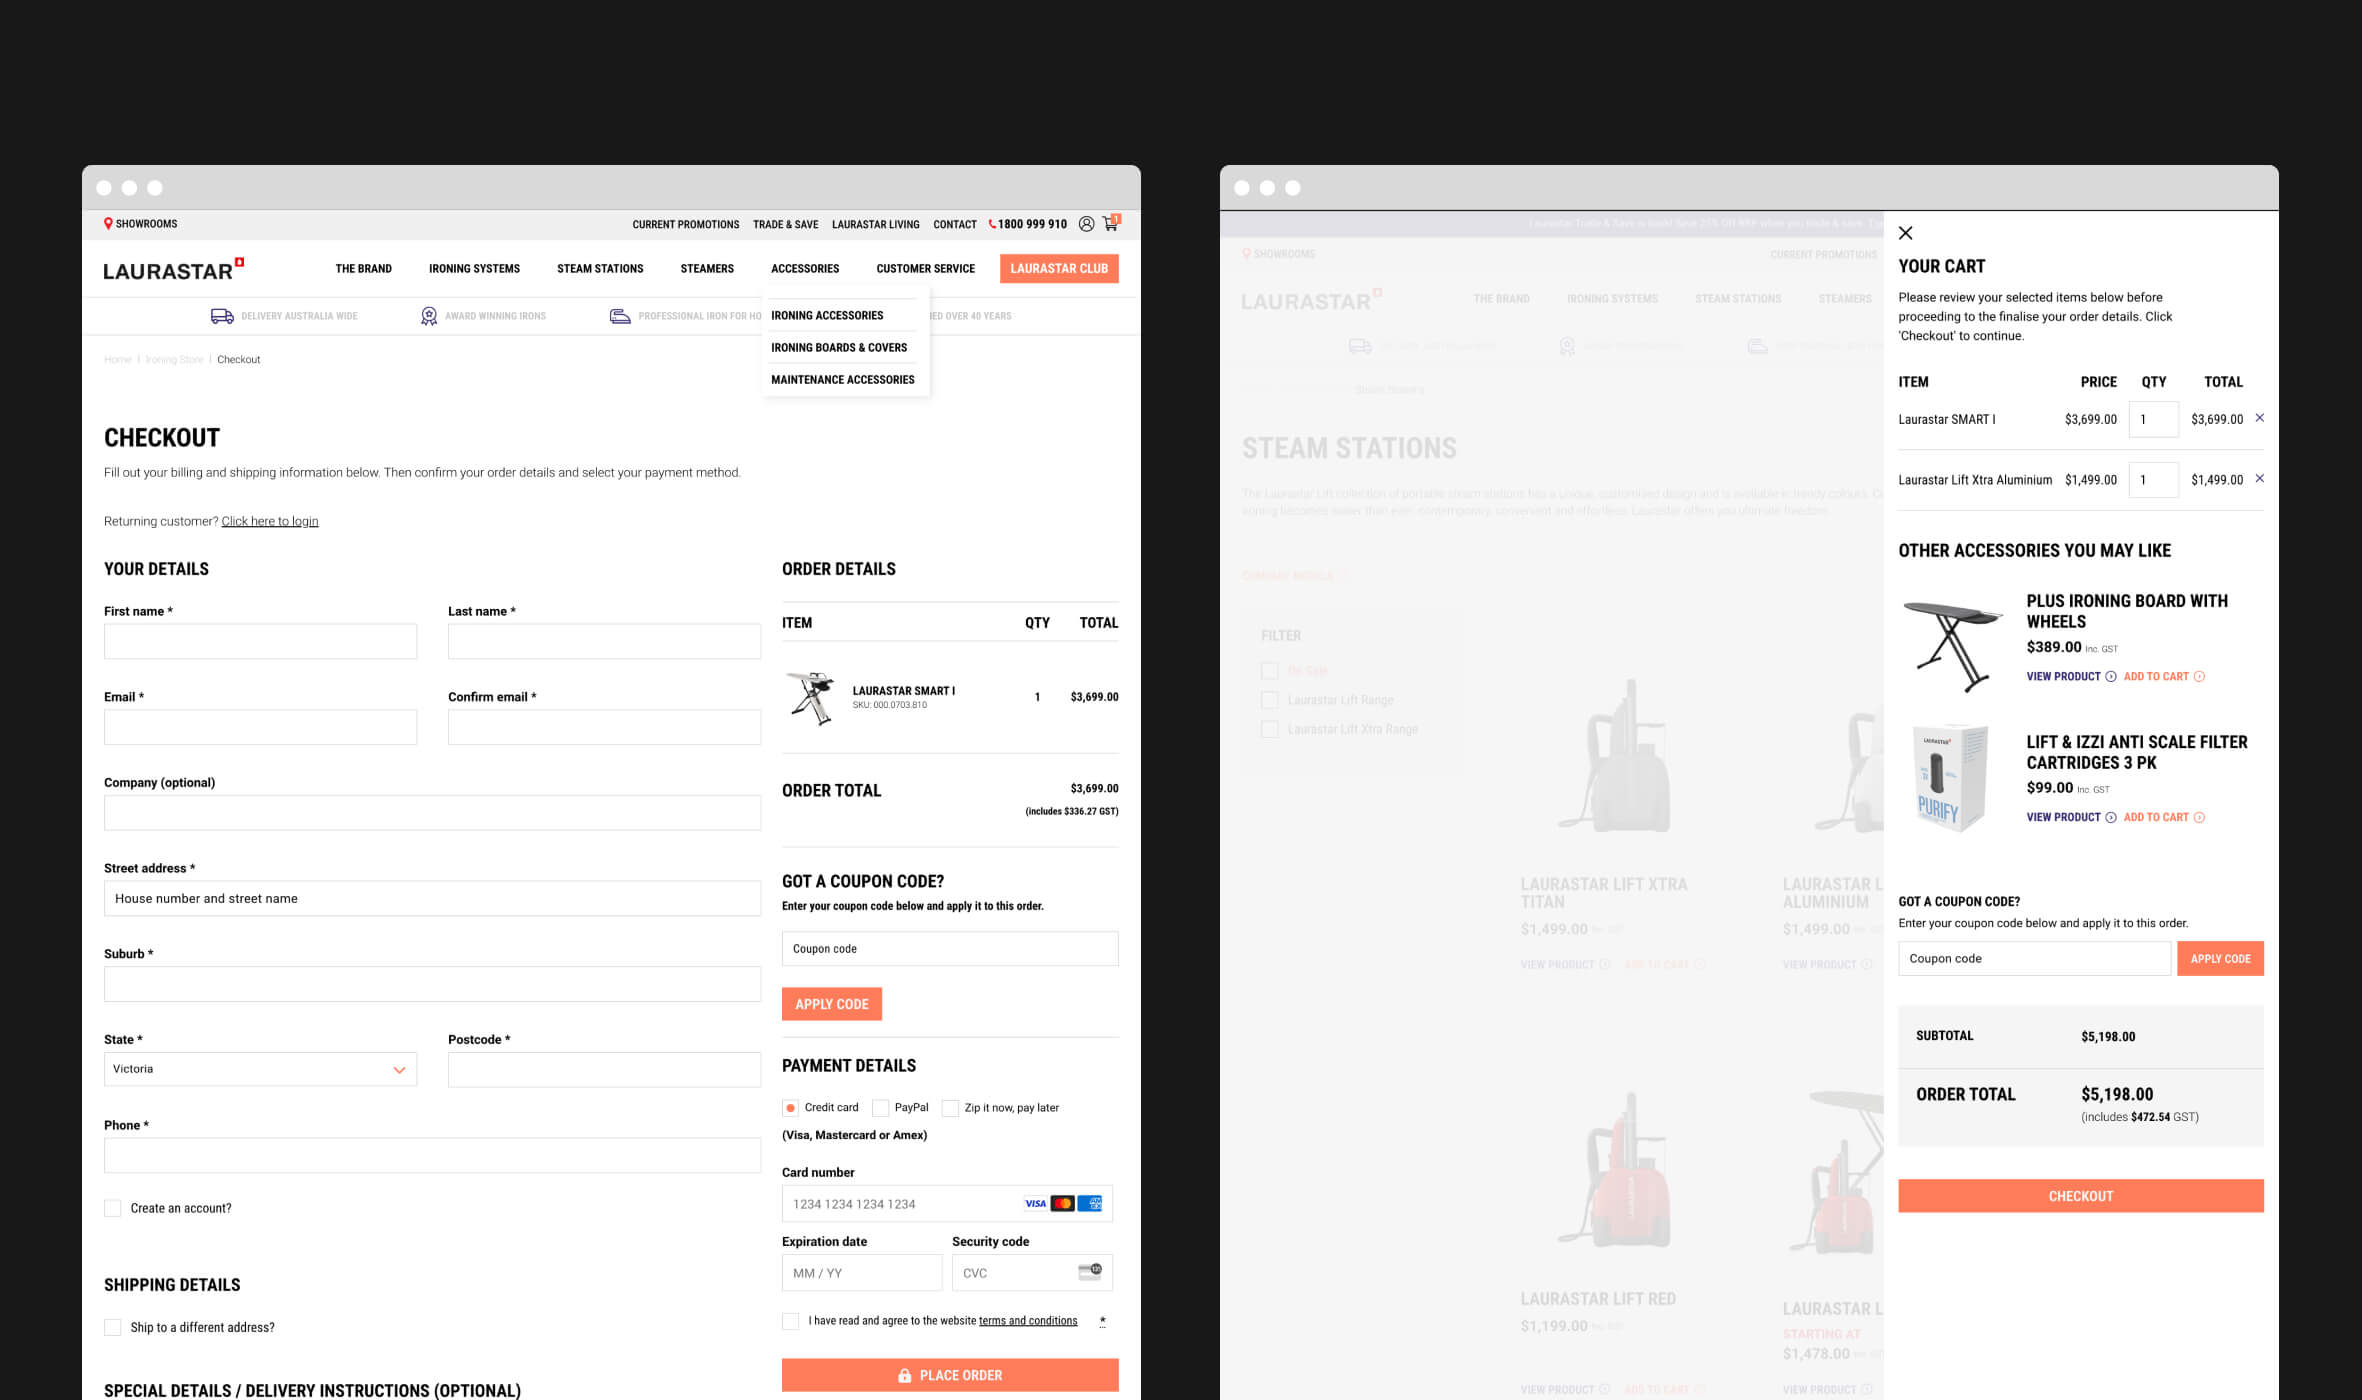Viewport: 2362px width, 1400px height.
Task: Select Maintenance Accessories from dropdown menu
Action: (x=842, y=380)
